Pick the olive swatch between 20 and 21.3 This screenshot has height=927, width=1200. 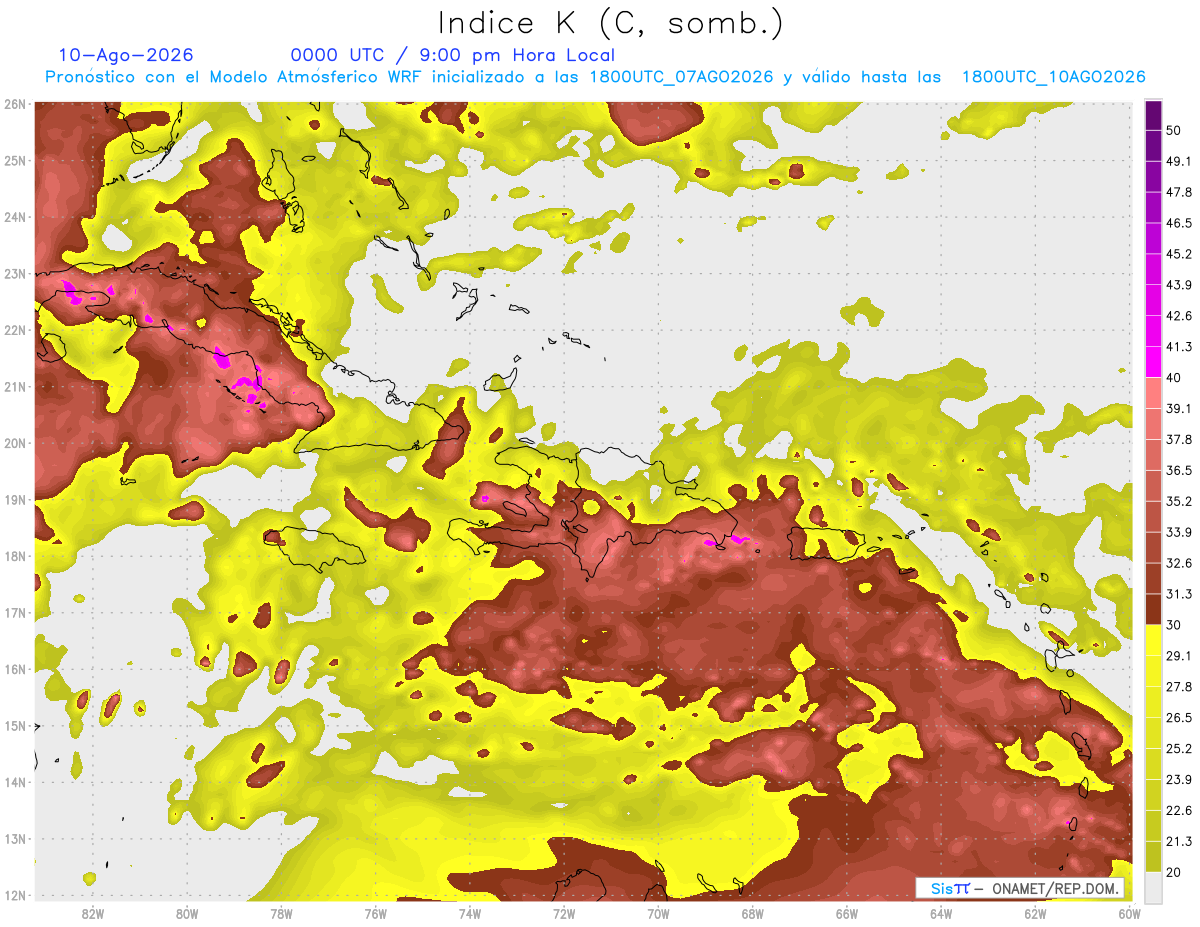tap(1153, 856)
